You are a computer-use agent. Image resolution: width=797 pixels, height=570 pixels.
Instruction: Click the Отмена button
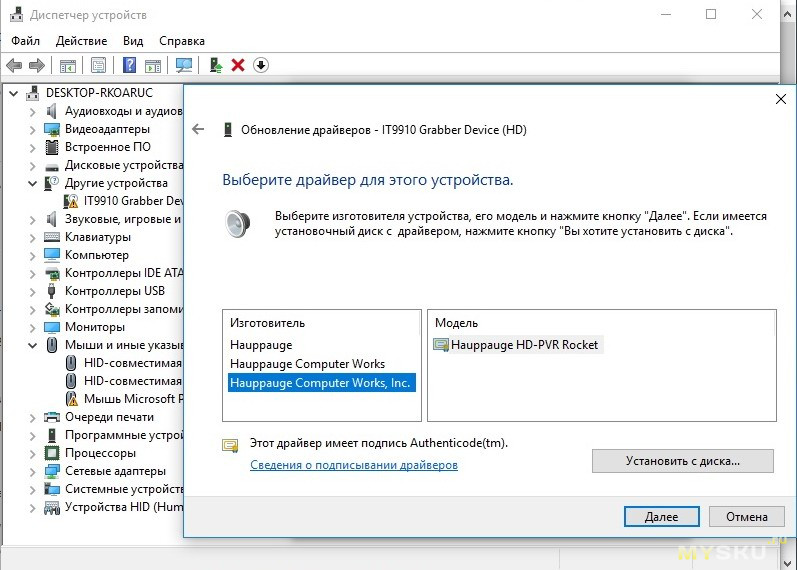coord(747,517)
